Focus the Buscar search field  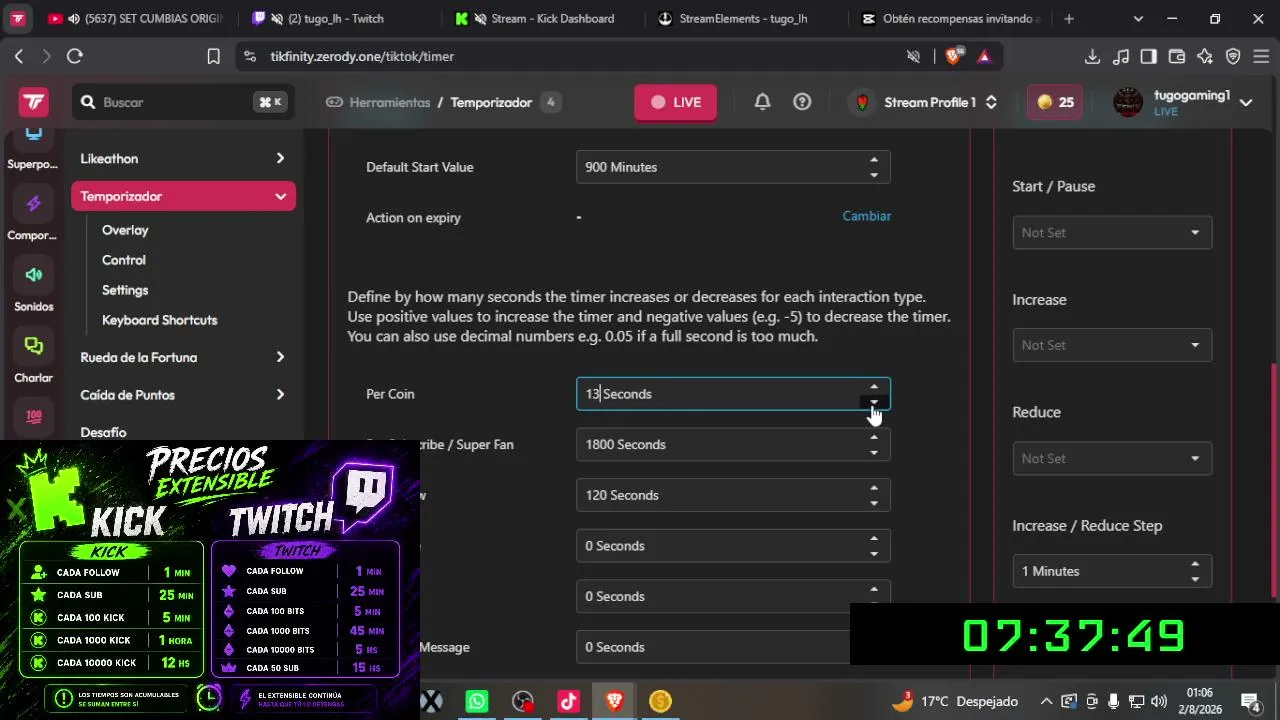(x=181, y=102)
